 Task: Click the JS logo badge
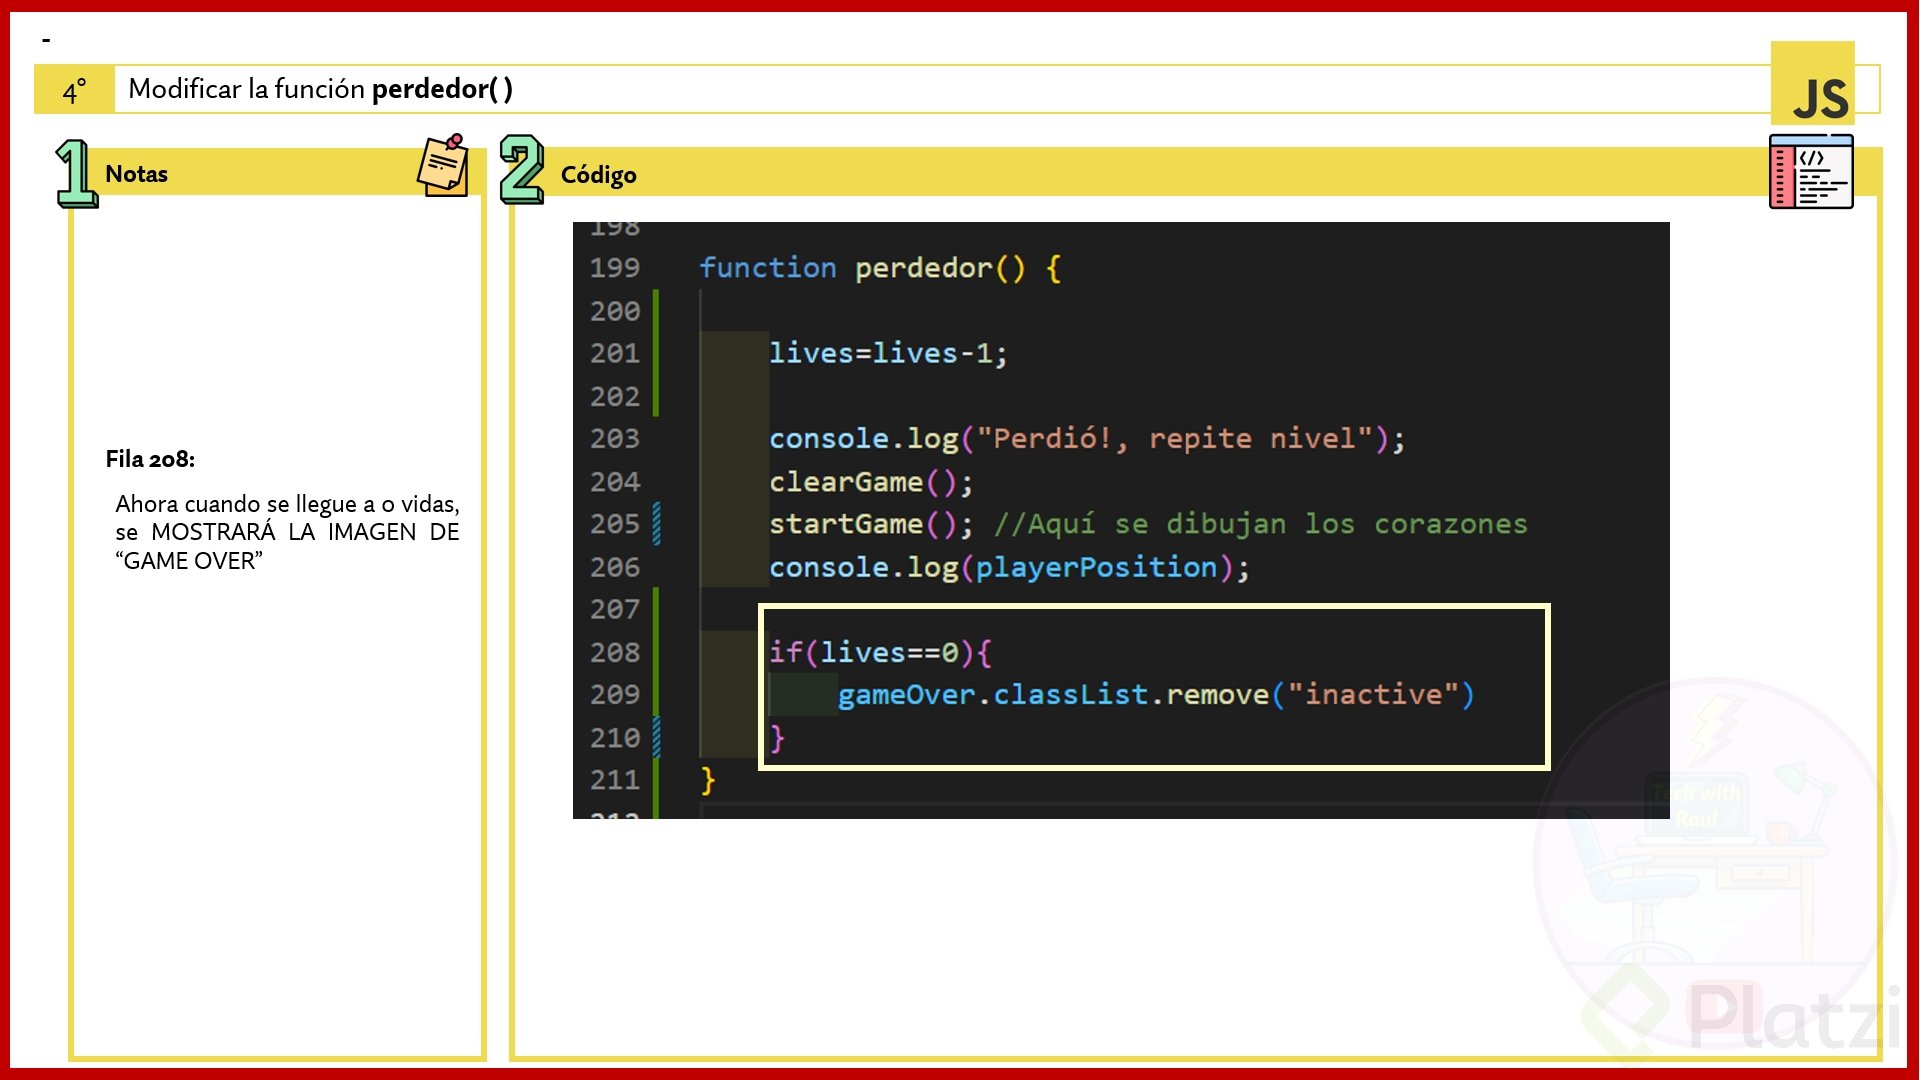tap(1812, 85)
